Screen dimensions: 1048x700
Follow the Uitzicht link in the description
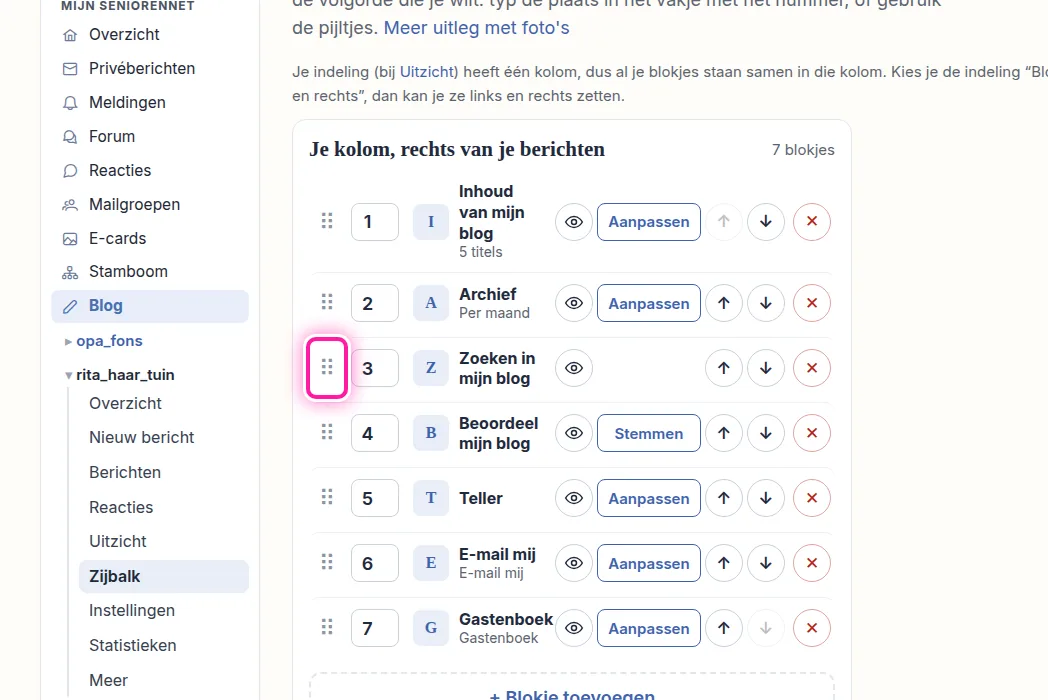428,72
